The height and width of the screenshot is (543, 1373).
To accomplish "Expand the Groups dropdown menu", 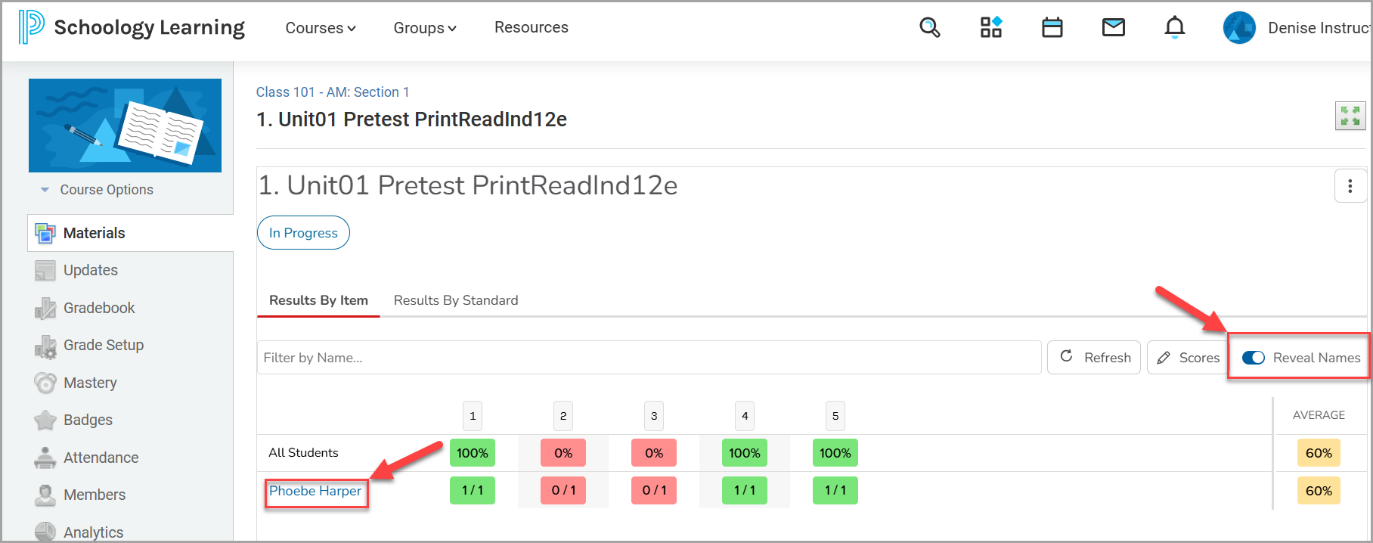I will pyautogui.click(x=425, y=28).
